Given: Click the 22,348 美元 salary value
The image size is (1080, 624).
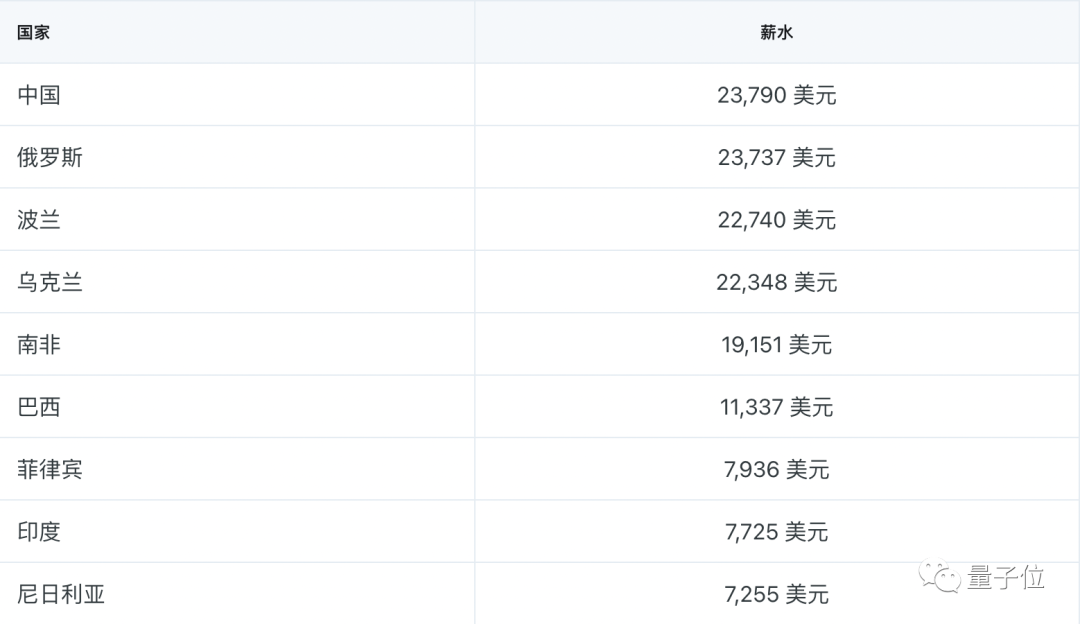Looking at the screenshot, I should 776,282.
